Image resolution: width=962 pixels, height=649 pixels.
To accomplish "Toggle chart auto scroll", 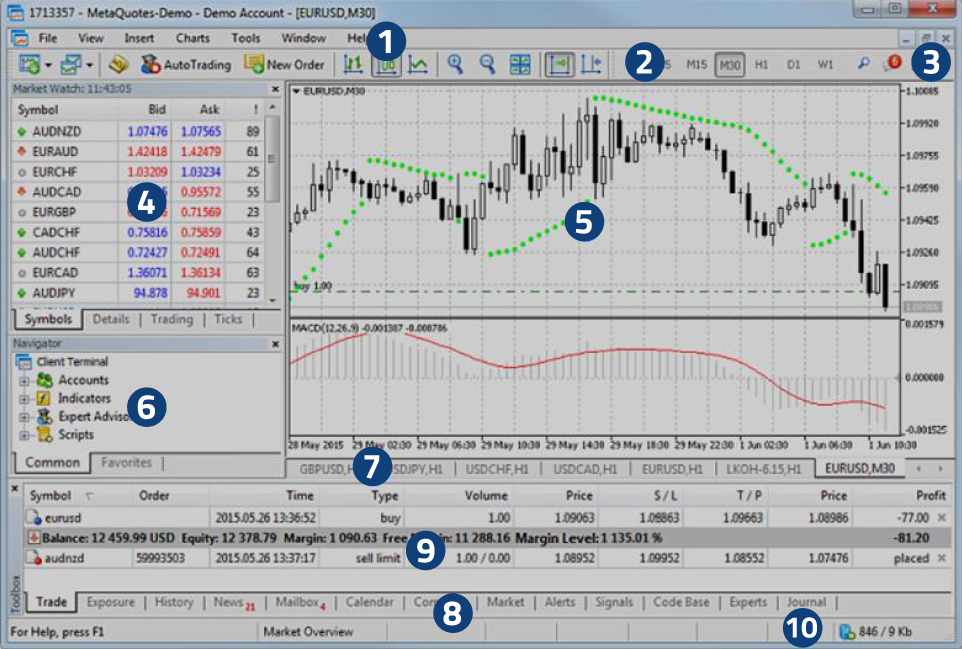I will pyautogui.click(x=560, y=64).
